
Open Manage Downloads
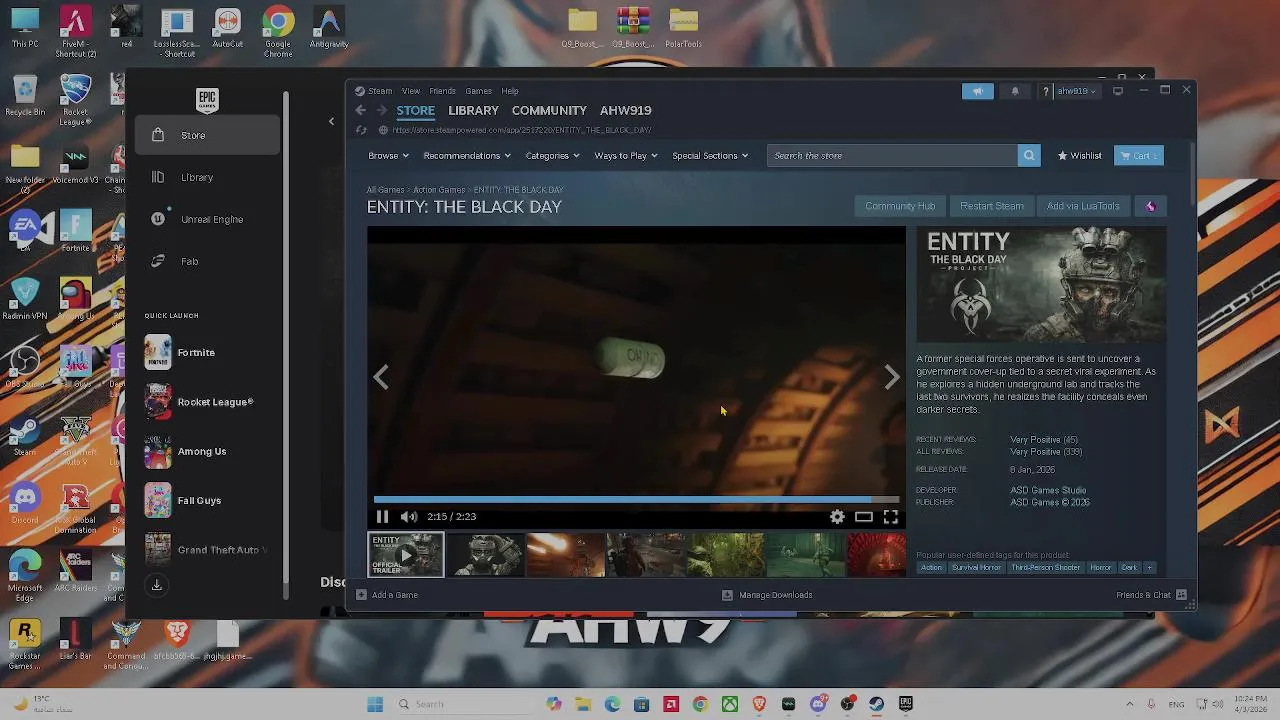[x=767, y=595]
